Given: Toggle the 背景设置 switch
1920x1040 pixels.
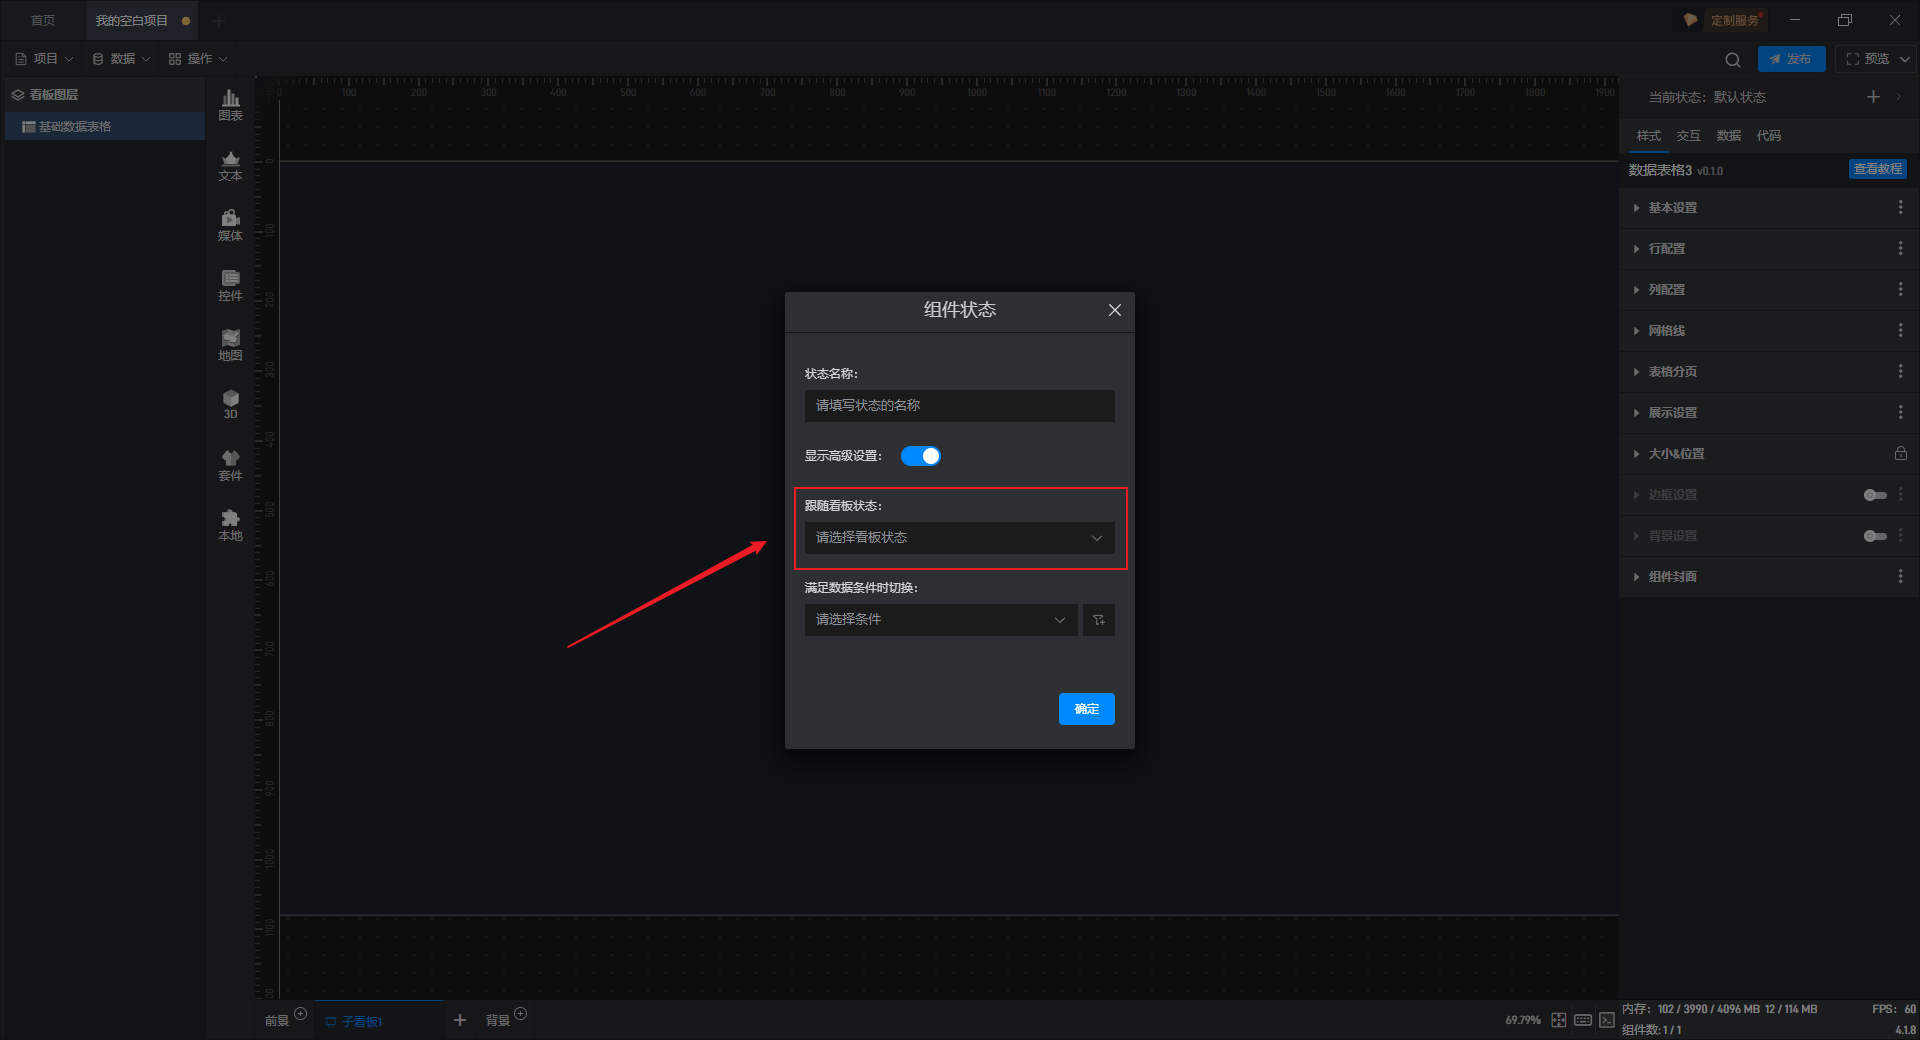Looking at the screenshot, I should point(1875,536).
